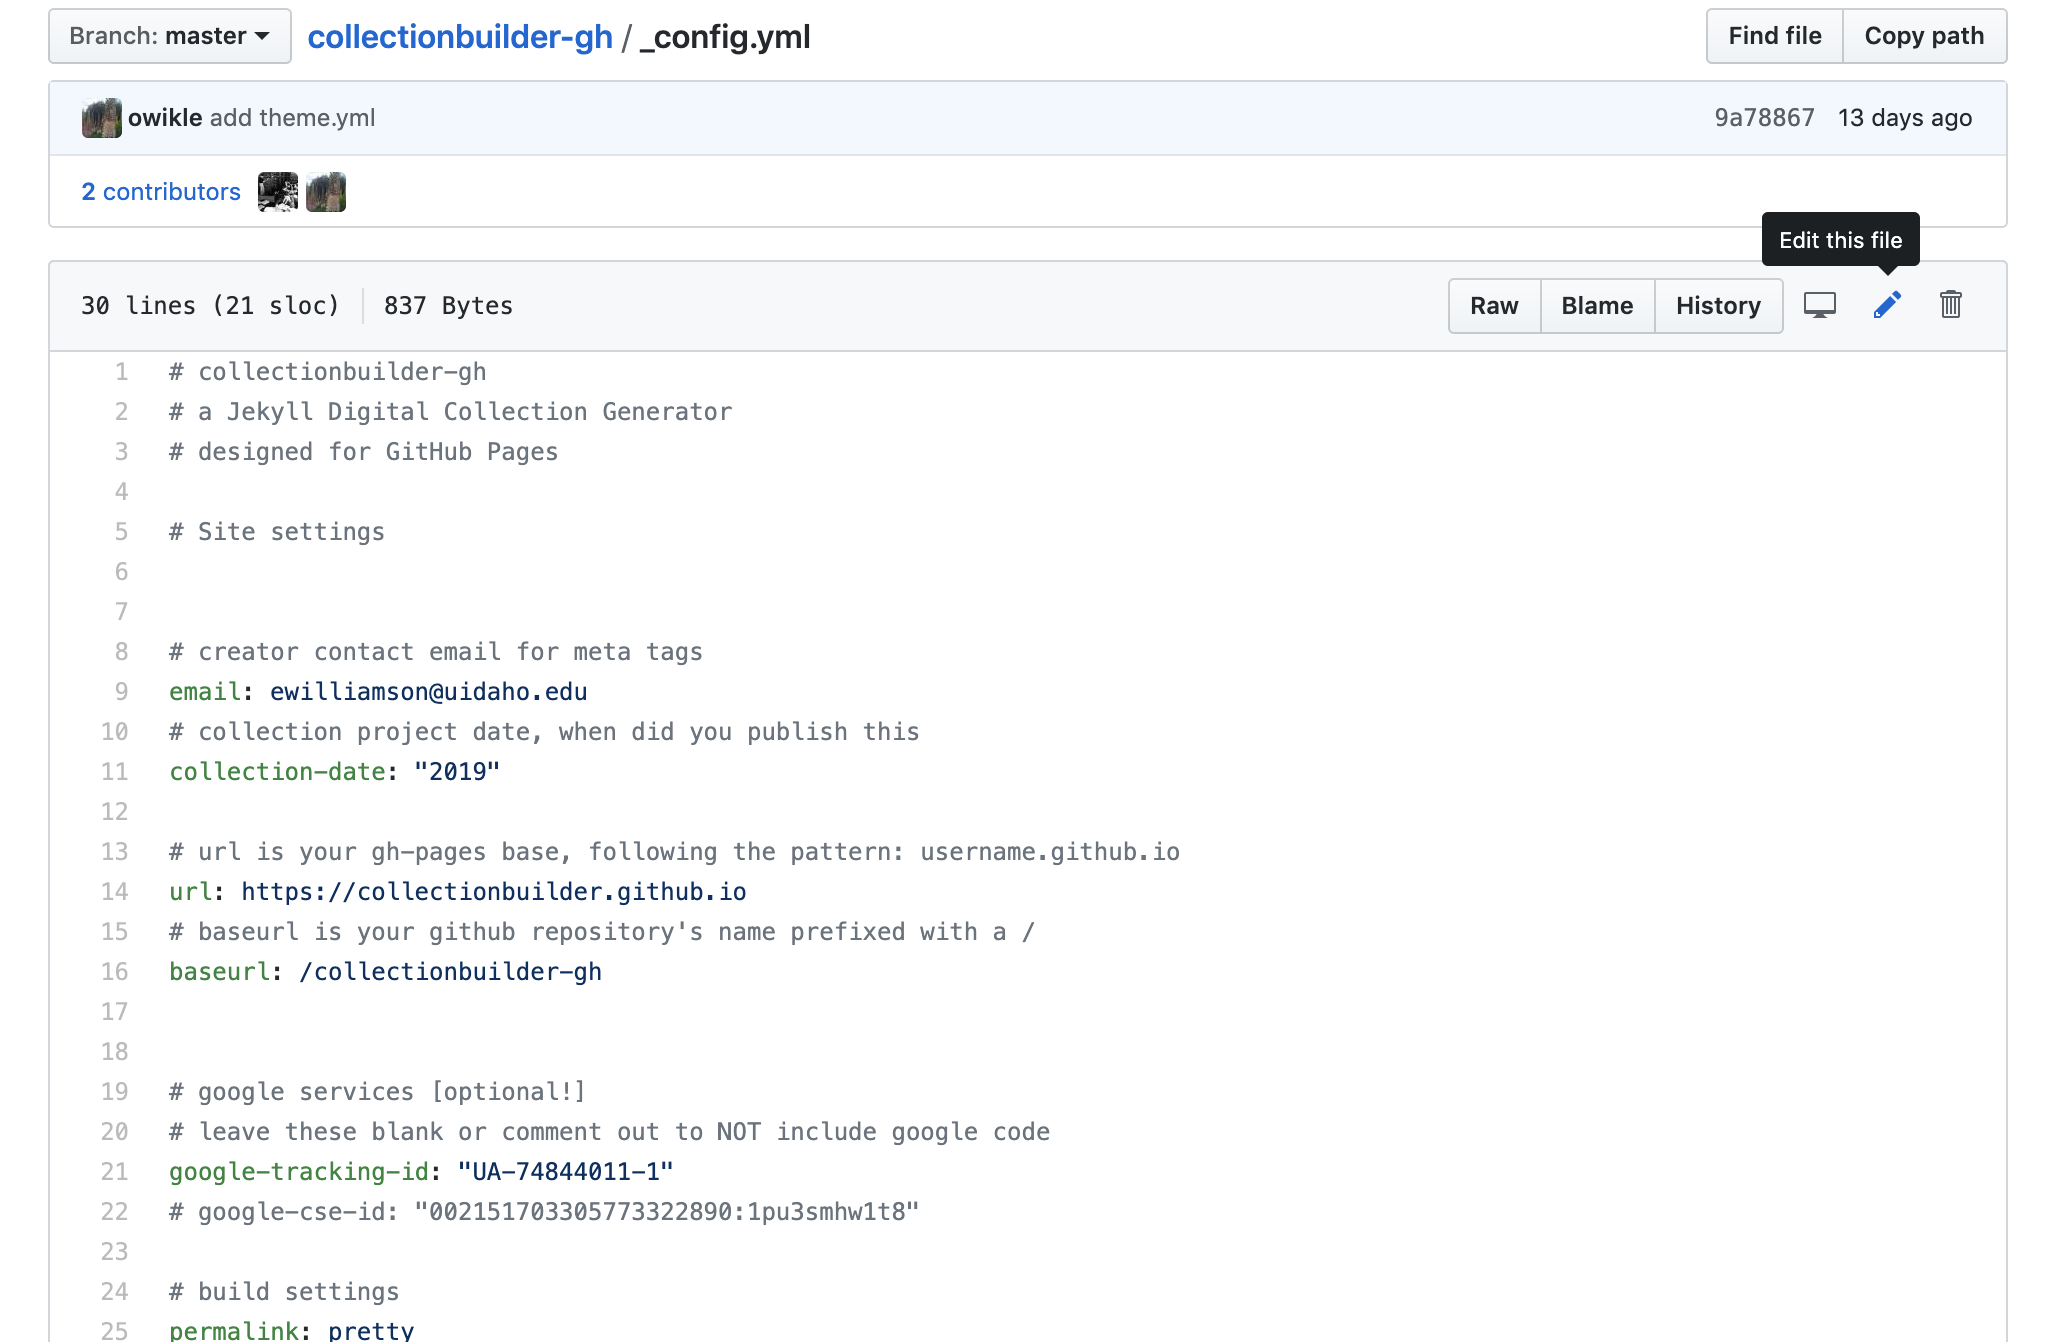The image size is (2068, 1342).
Task: View file History
Action: coord(1718,306)
